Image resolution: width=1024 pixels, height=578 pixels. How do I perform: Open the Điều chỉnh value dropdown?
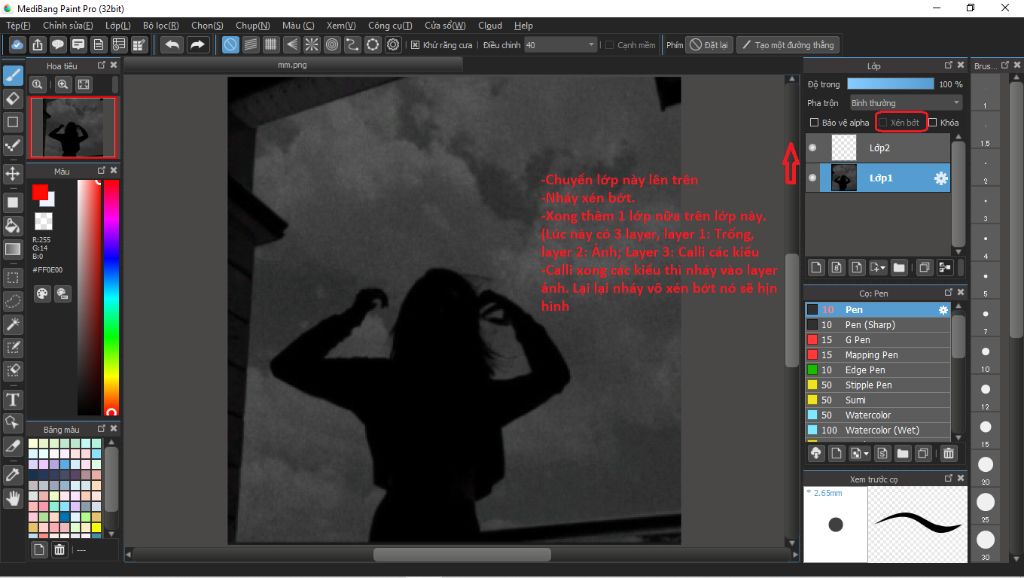[x=560, y=45]
